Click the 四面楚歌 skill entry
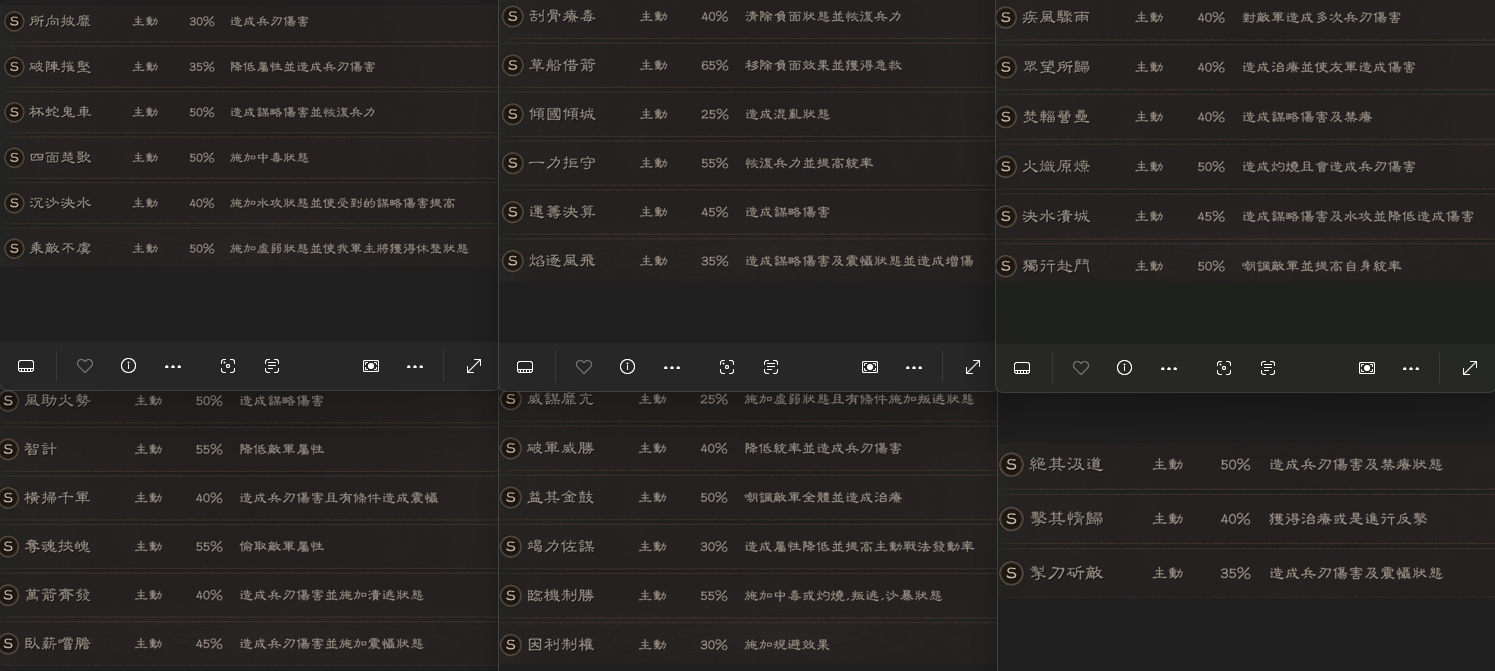Screen dimensions: 1495x671 (60, 157)
